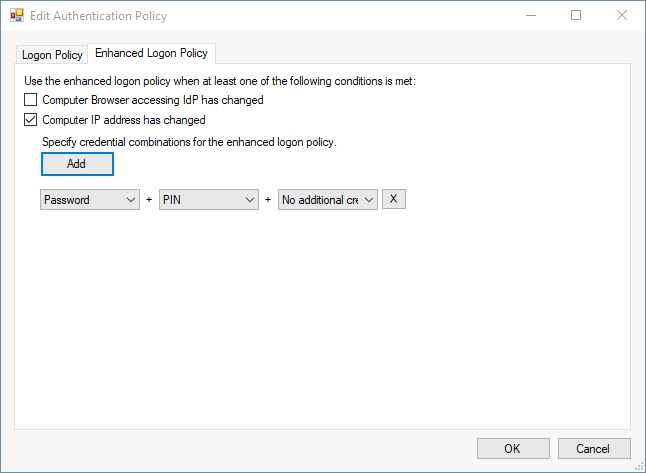Click the Specify credential combinations instruction text
The height and width of the screenshot is (473, 646).
[189, 142]
